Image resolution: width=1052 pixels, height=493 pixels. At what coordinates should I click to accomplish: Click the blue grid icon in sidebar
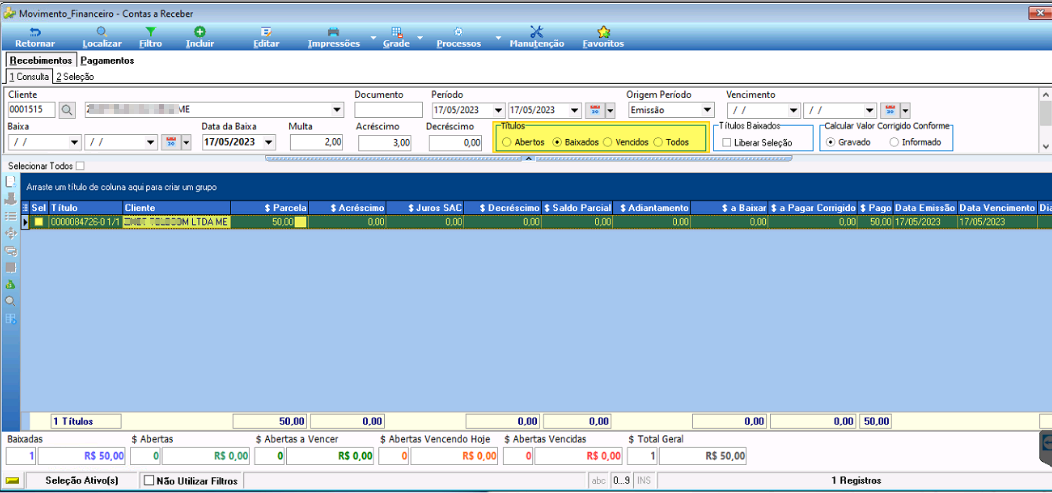pos(10,319)
